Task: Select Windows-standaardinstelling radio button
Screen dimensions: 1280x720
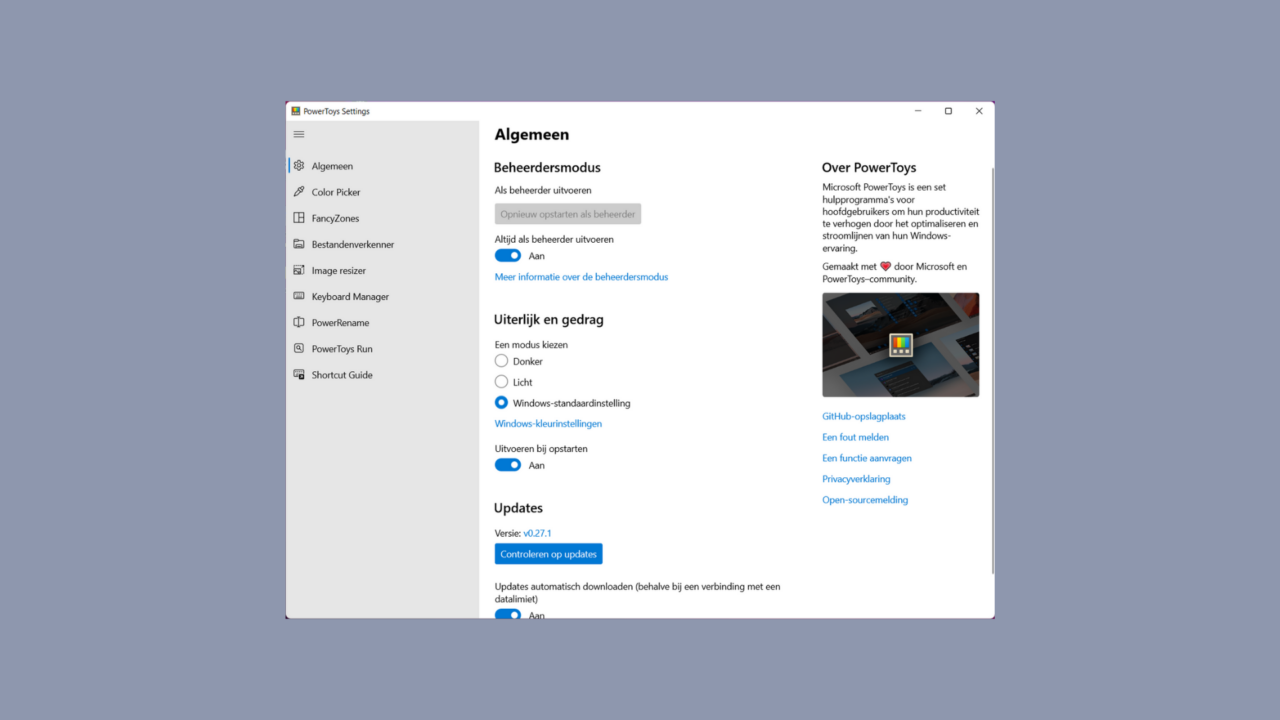Action: (502, 403)
